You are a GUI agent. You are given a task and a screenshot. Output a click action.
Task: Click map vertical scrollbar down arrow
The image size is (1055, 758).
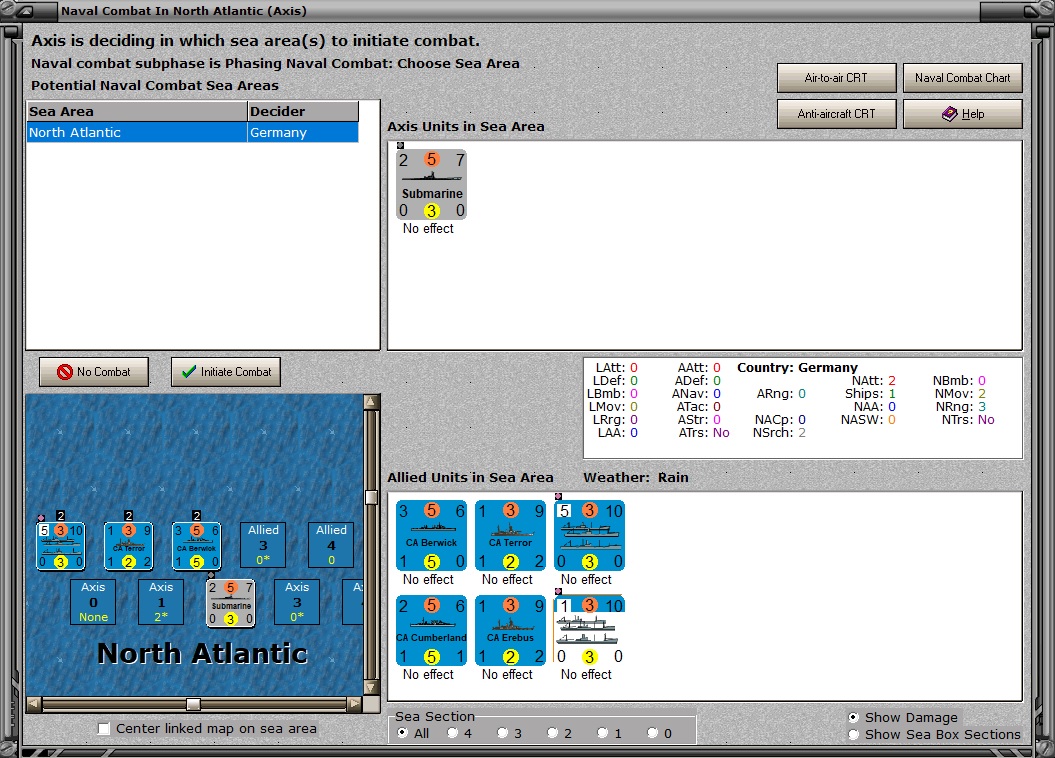point(371,687)
